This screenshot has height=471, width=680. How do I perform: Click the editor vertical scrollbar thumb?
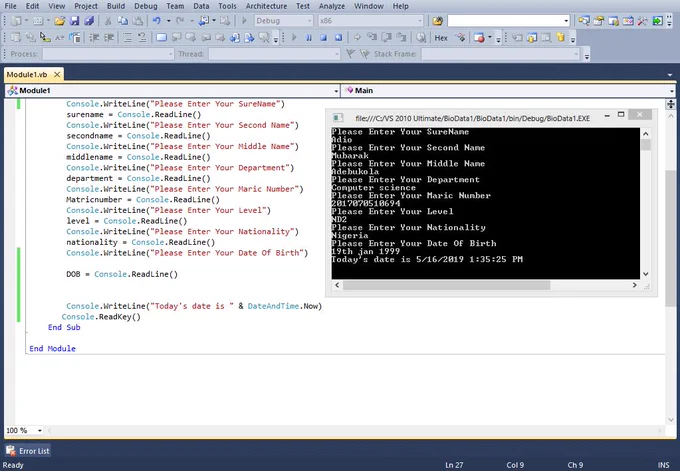[670, 238]
